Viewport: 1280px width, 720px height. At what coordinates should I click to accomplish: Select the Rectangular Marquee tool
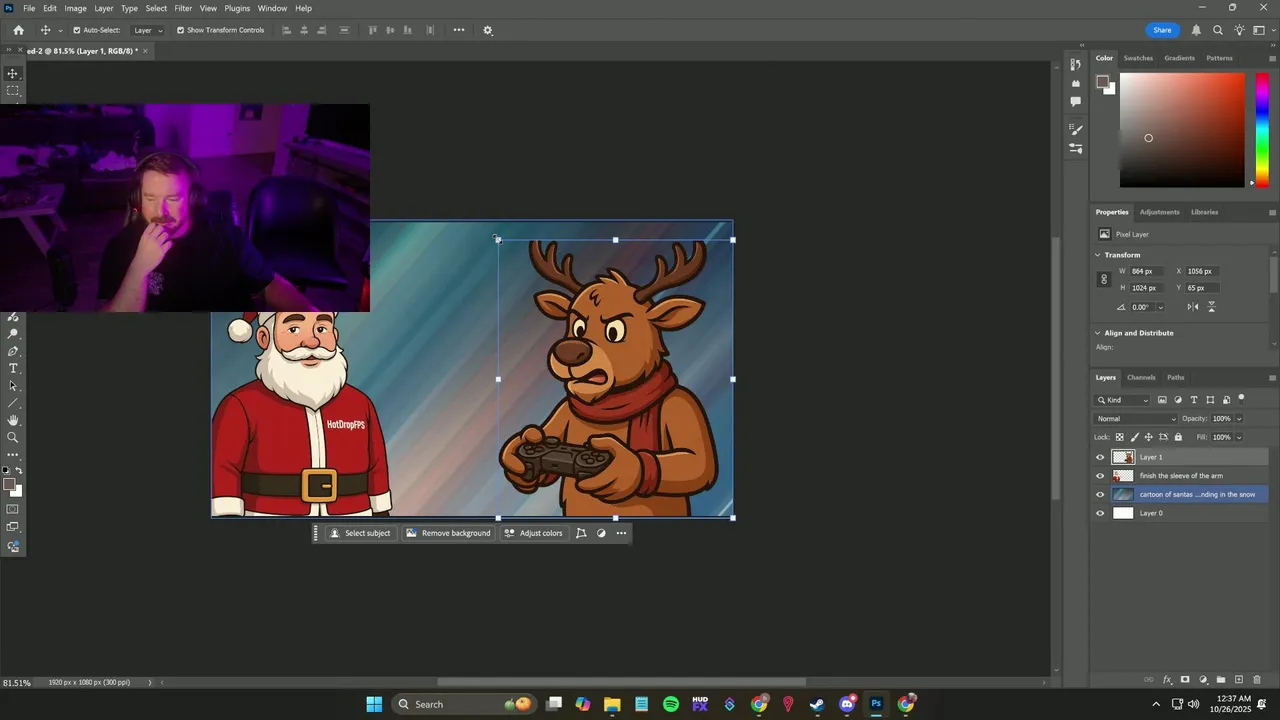[13, 91]
